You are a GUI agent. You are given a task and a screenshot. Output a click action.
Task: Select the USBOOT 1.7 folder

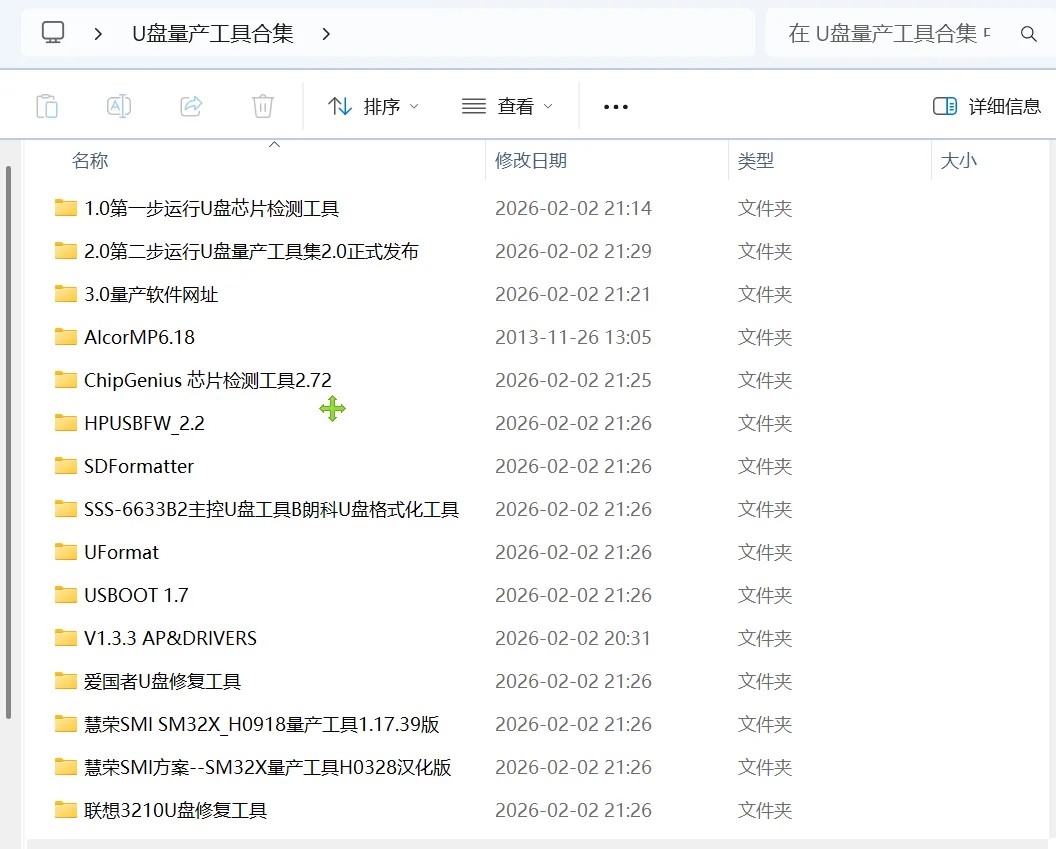click(x=136, y=595)
